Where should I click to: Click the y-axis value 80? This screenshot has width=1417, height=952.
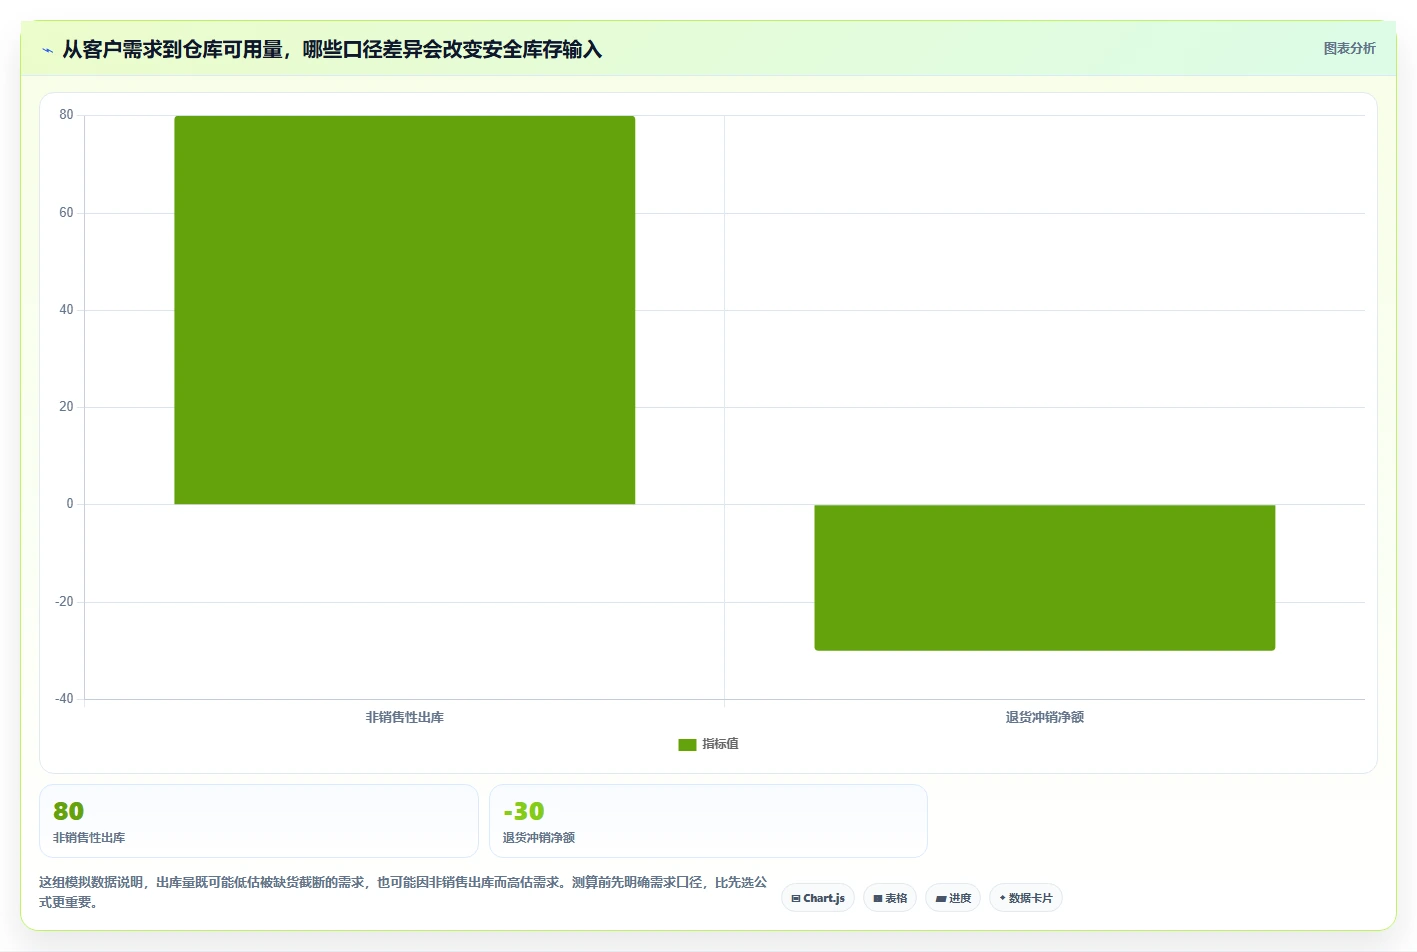tap(66, 115)
